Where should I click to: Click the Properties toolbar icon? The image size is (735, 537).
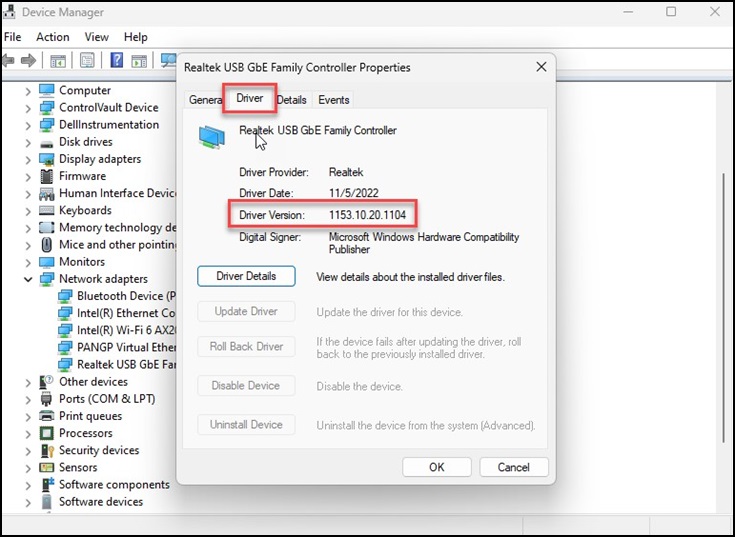click(x=87, y=60)
